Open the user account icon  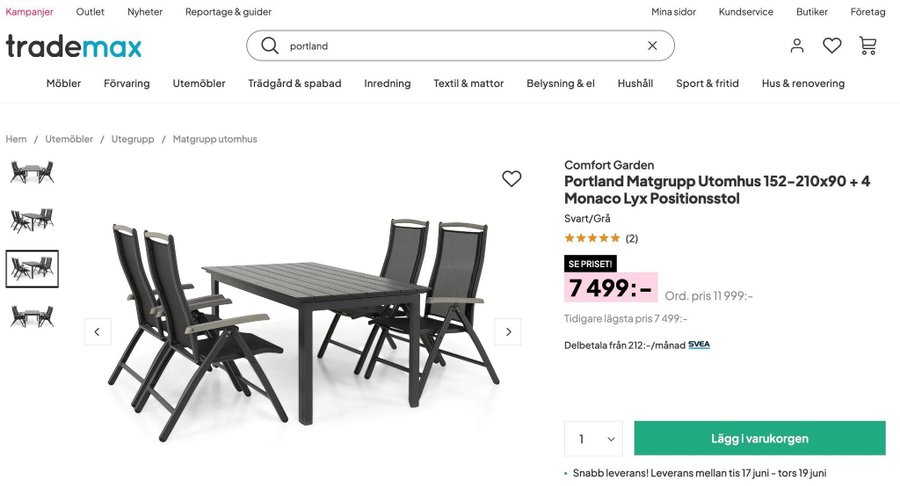pyautogui.click(x=797, y=46)
